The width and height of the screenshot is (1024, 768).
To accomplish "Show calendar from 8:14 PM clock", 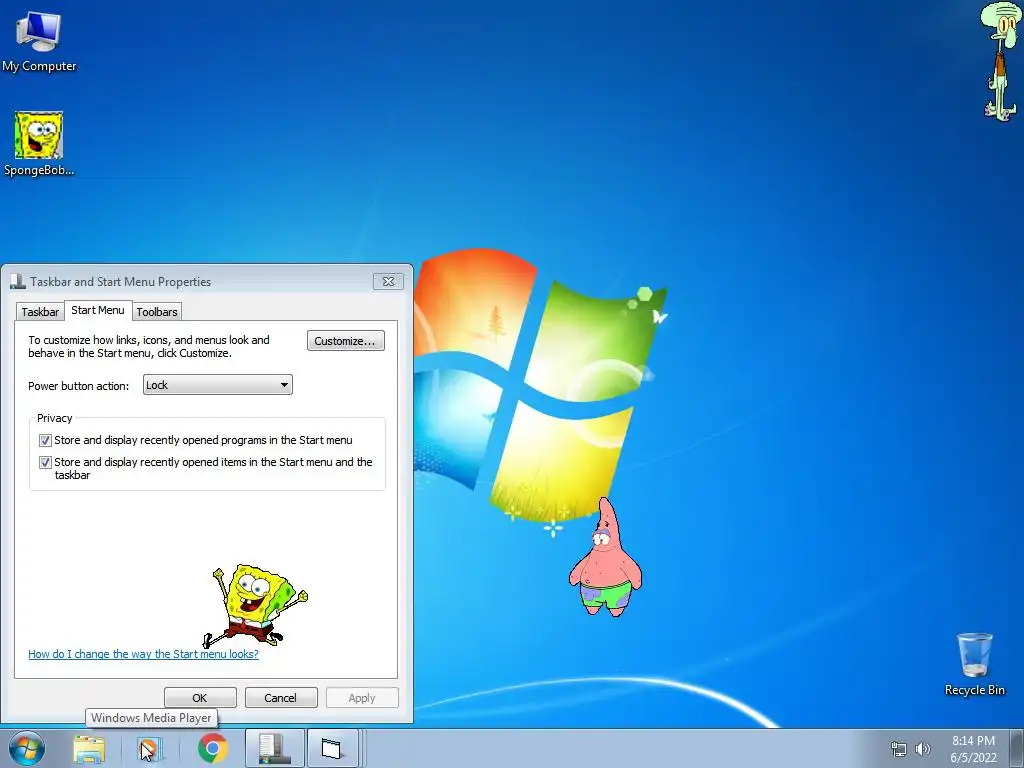I will click(973, 749).
